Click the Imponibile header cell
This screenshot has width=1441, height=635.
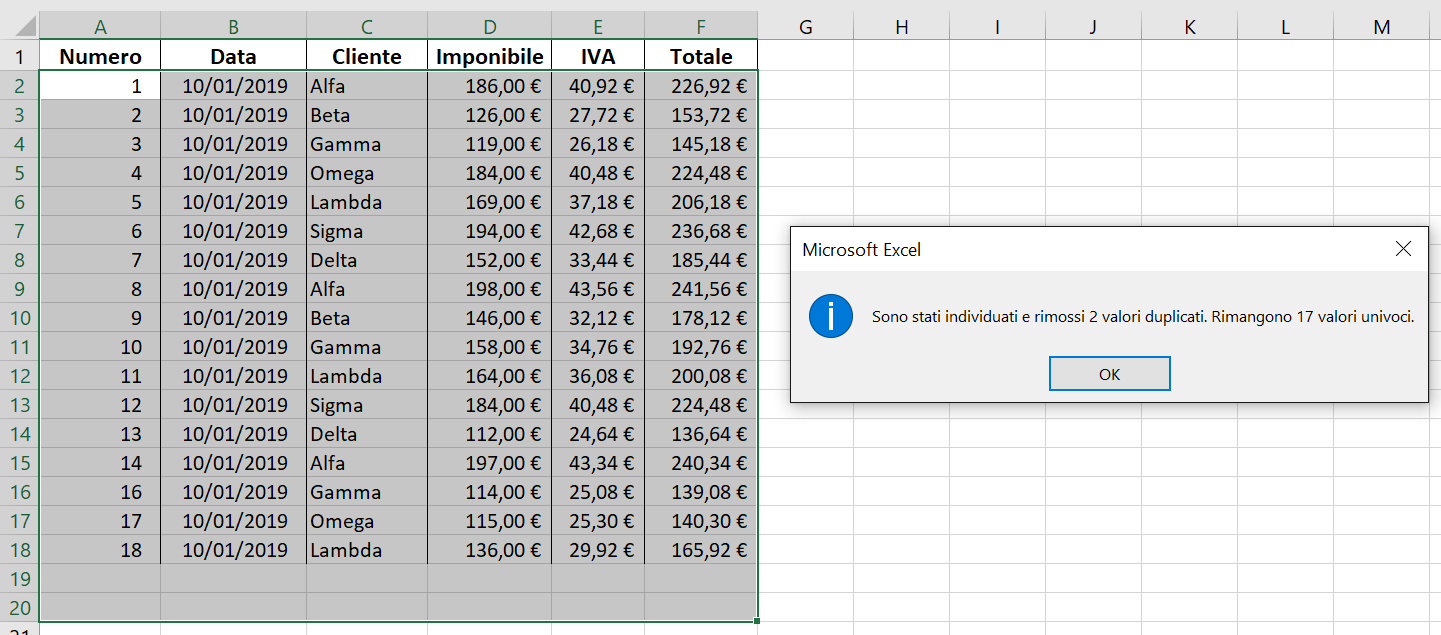489,56
